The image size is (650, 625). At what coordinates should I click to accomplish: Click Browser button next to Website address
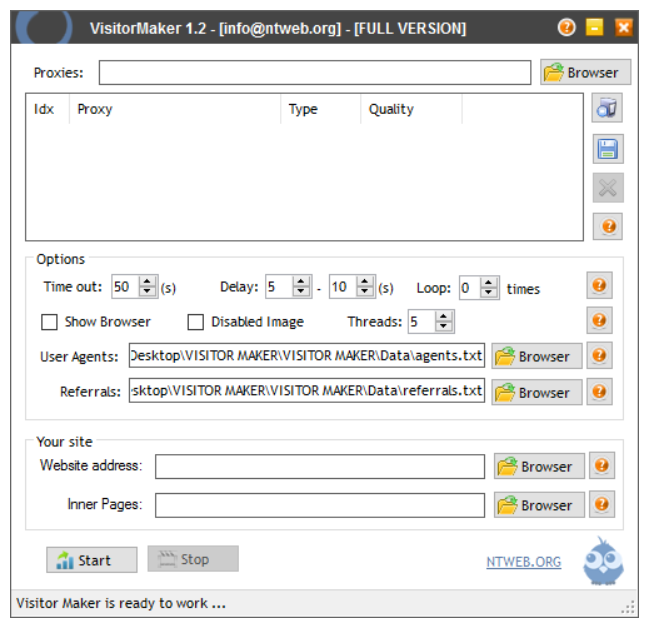[x=539, y=466]
